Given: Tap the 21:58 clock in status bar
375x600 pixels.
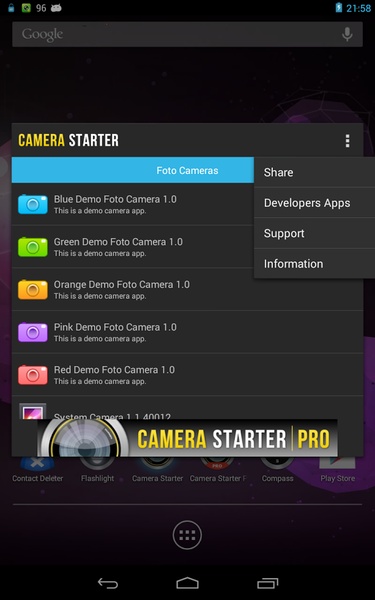Looking at the screenshot, I should (x=359, y=8).
